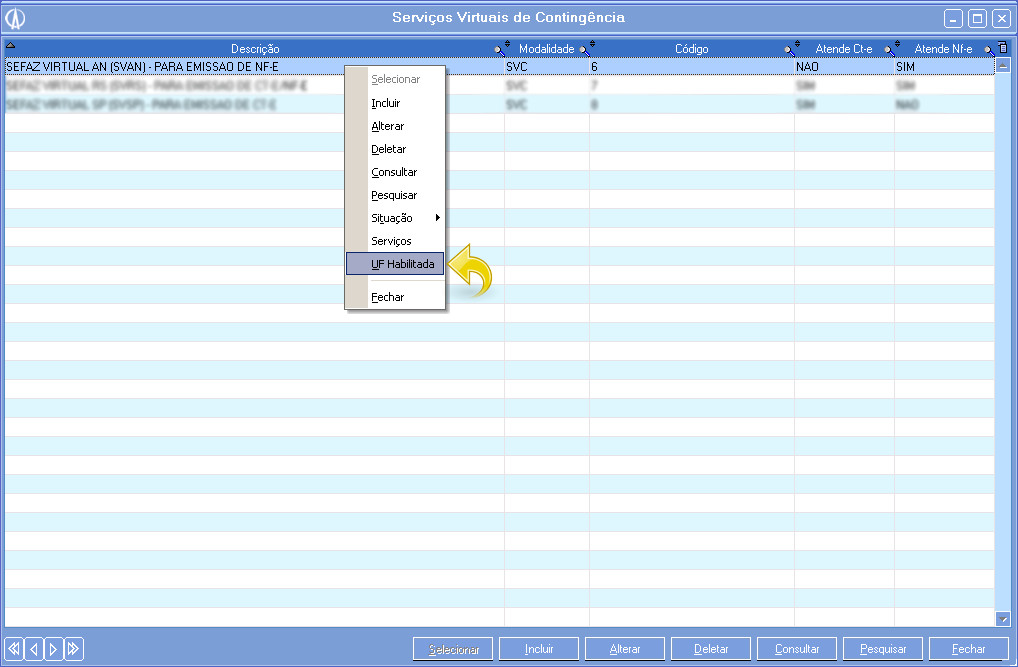Click the application logo in the title bar
Screen dimensions: 1018x667
click(x=15, y=18)
